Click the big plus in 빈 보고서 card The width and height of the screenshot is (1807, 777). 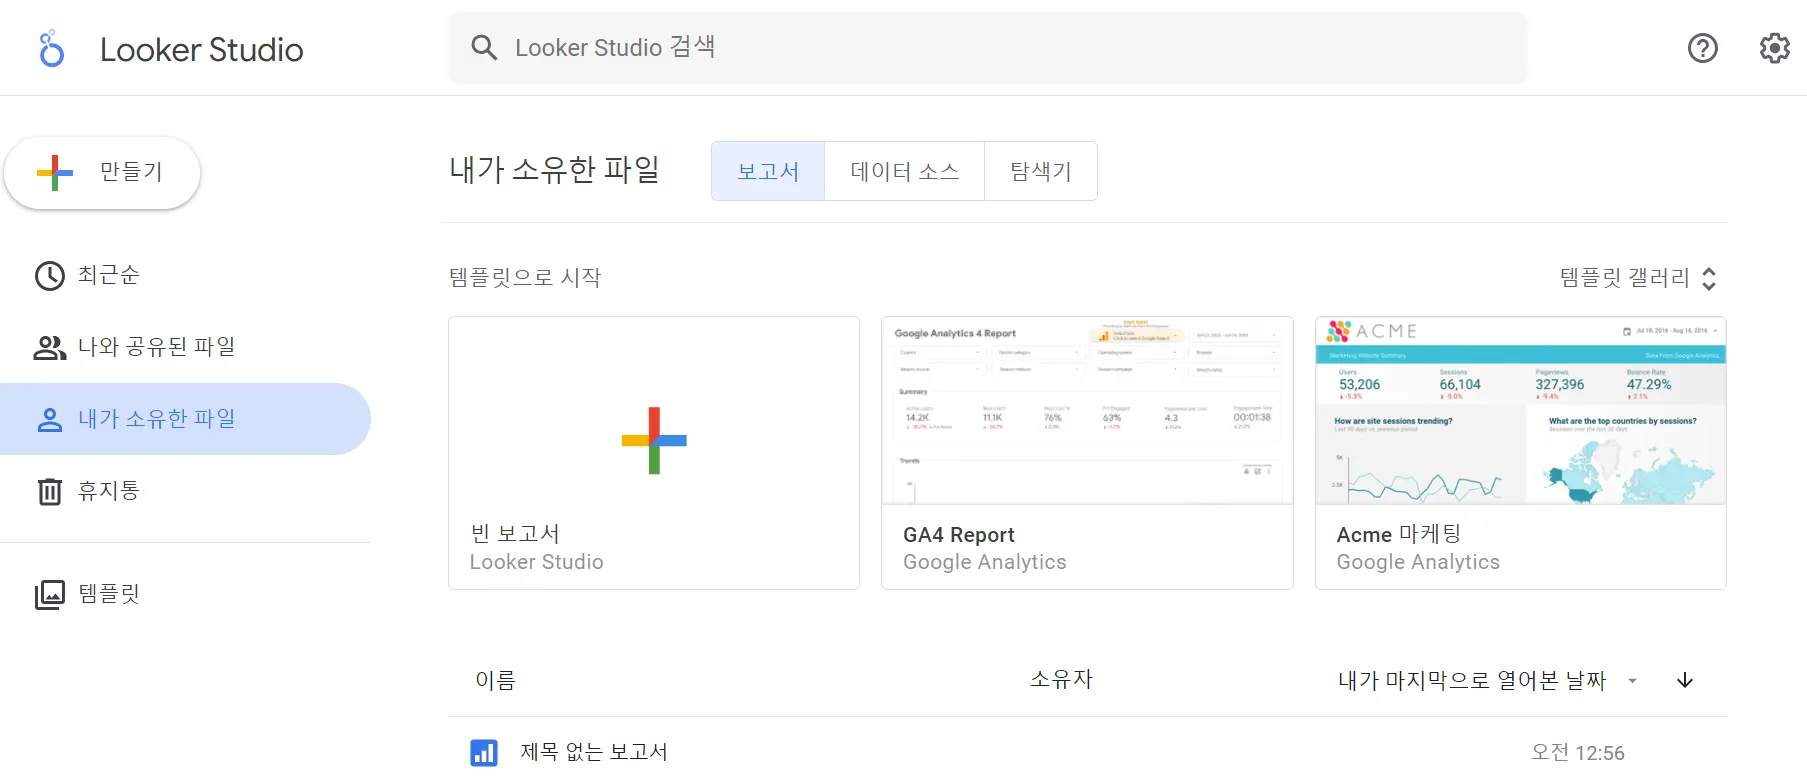(x=654, y=440)
